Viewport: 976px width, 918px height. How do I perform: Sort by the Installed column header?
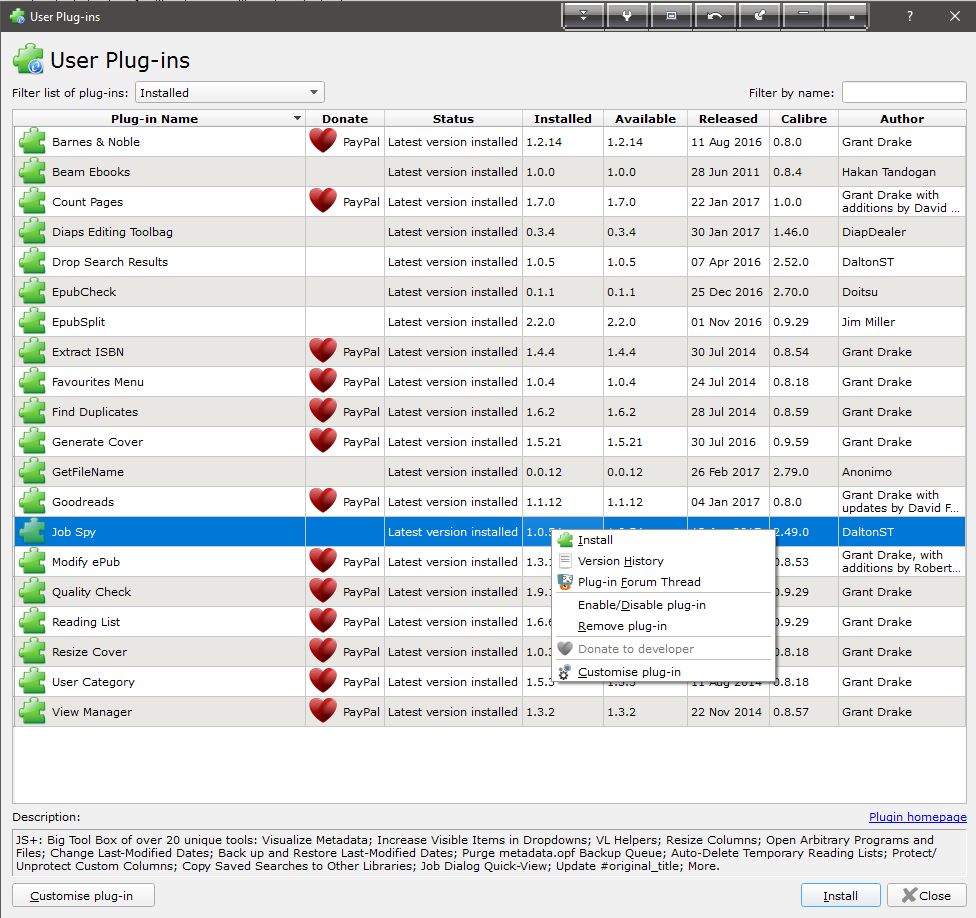tap(563, 118)
